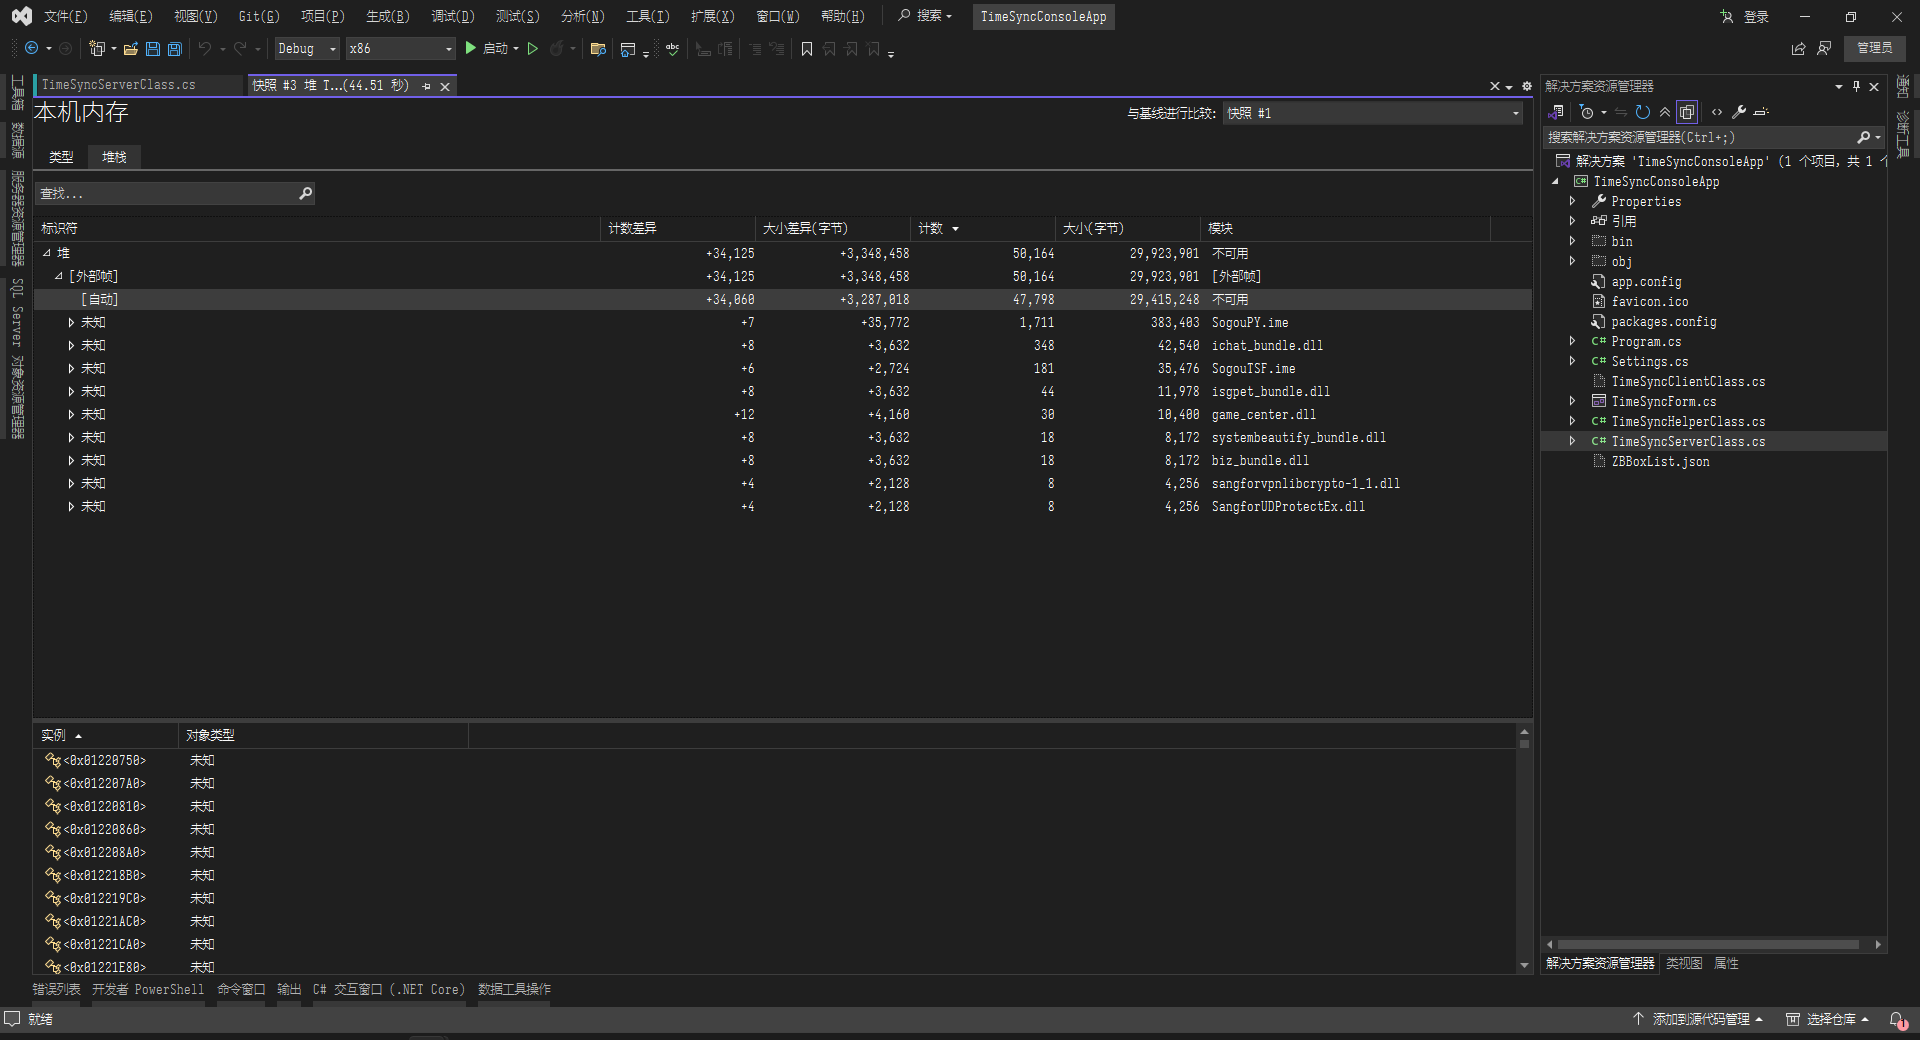Click the 查找 search input field
The image size is (1920, 1040).
[175, 193]
